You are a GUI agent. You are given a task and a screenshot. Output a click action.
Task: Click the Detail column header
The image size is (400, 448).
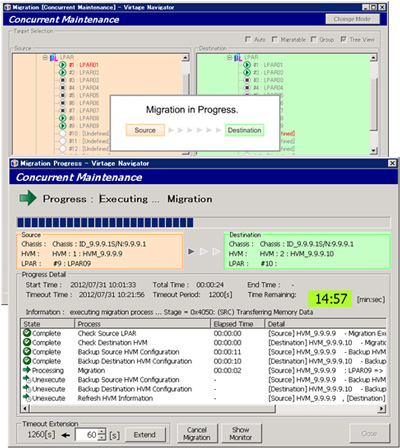[x=326, y=324]
